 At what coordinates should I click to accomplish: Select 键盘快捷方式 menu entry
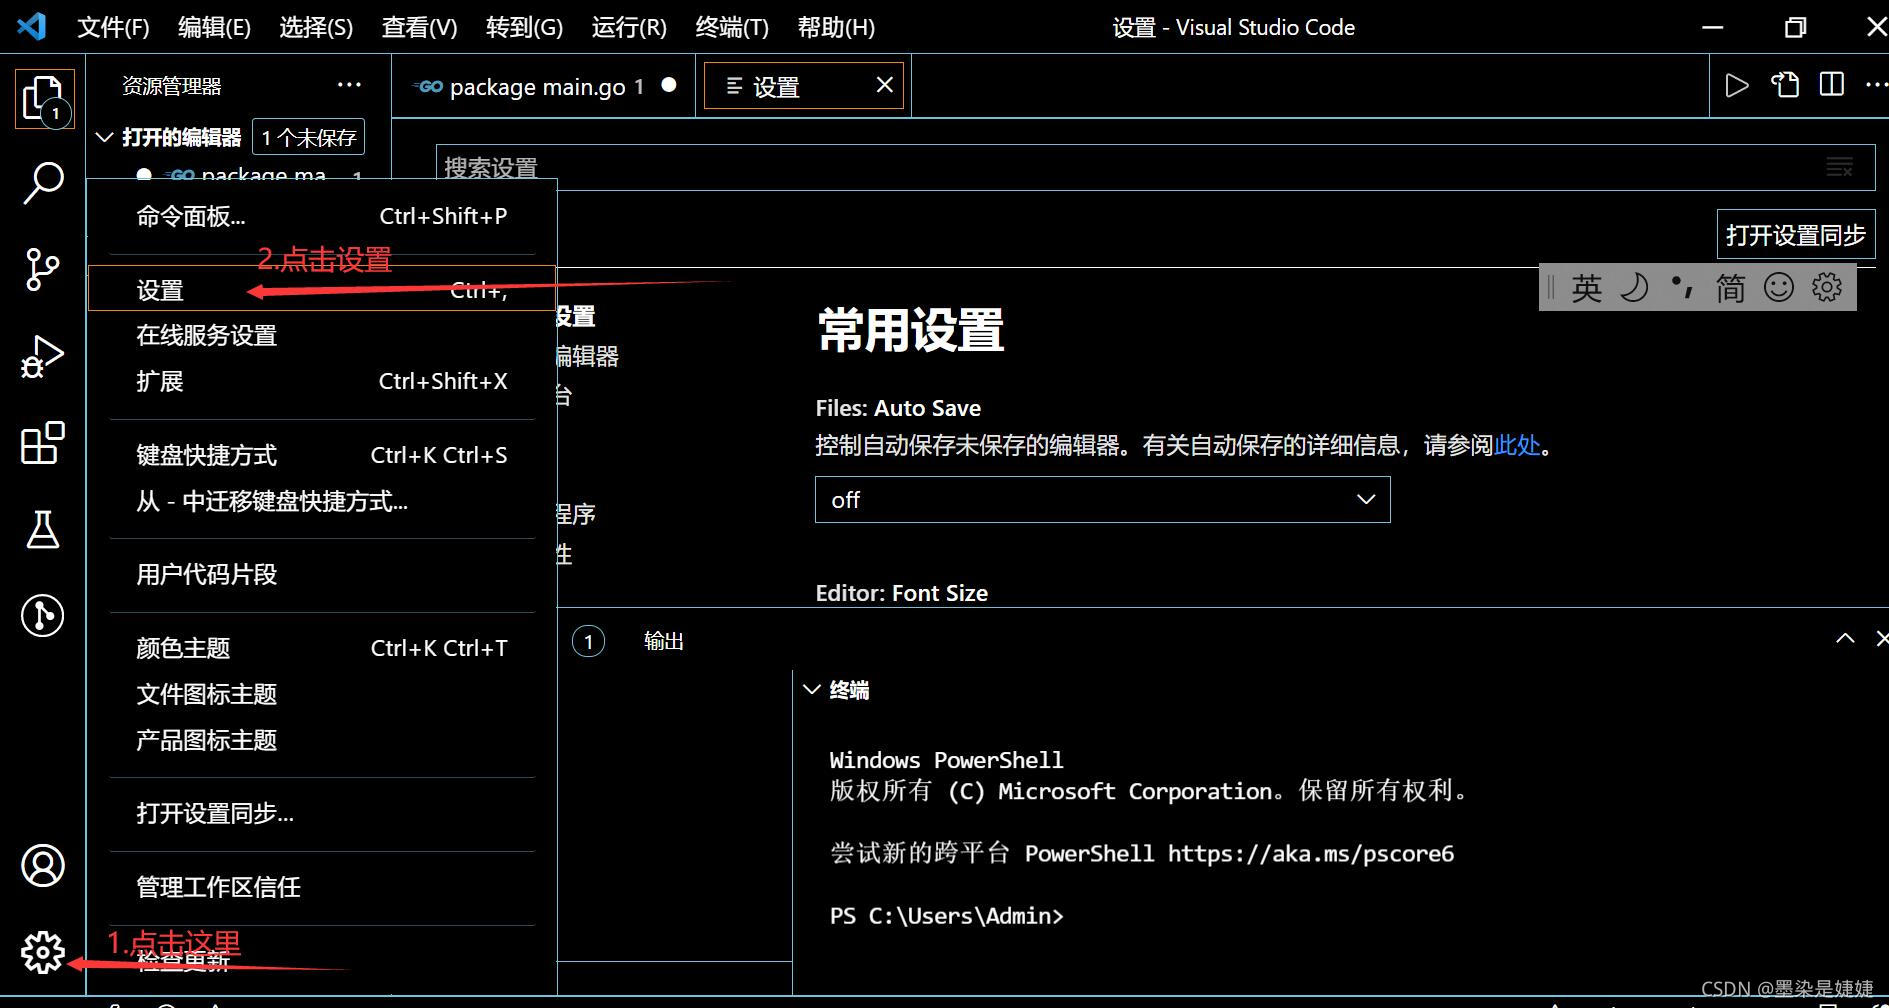point(322,455)
